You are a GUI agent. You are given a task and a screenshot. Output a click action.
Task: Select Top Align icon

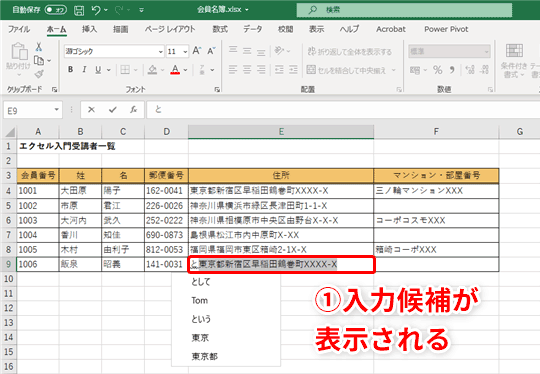click(233, 50)
